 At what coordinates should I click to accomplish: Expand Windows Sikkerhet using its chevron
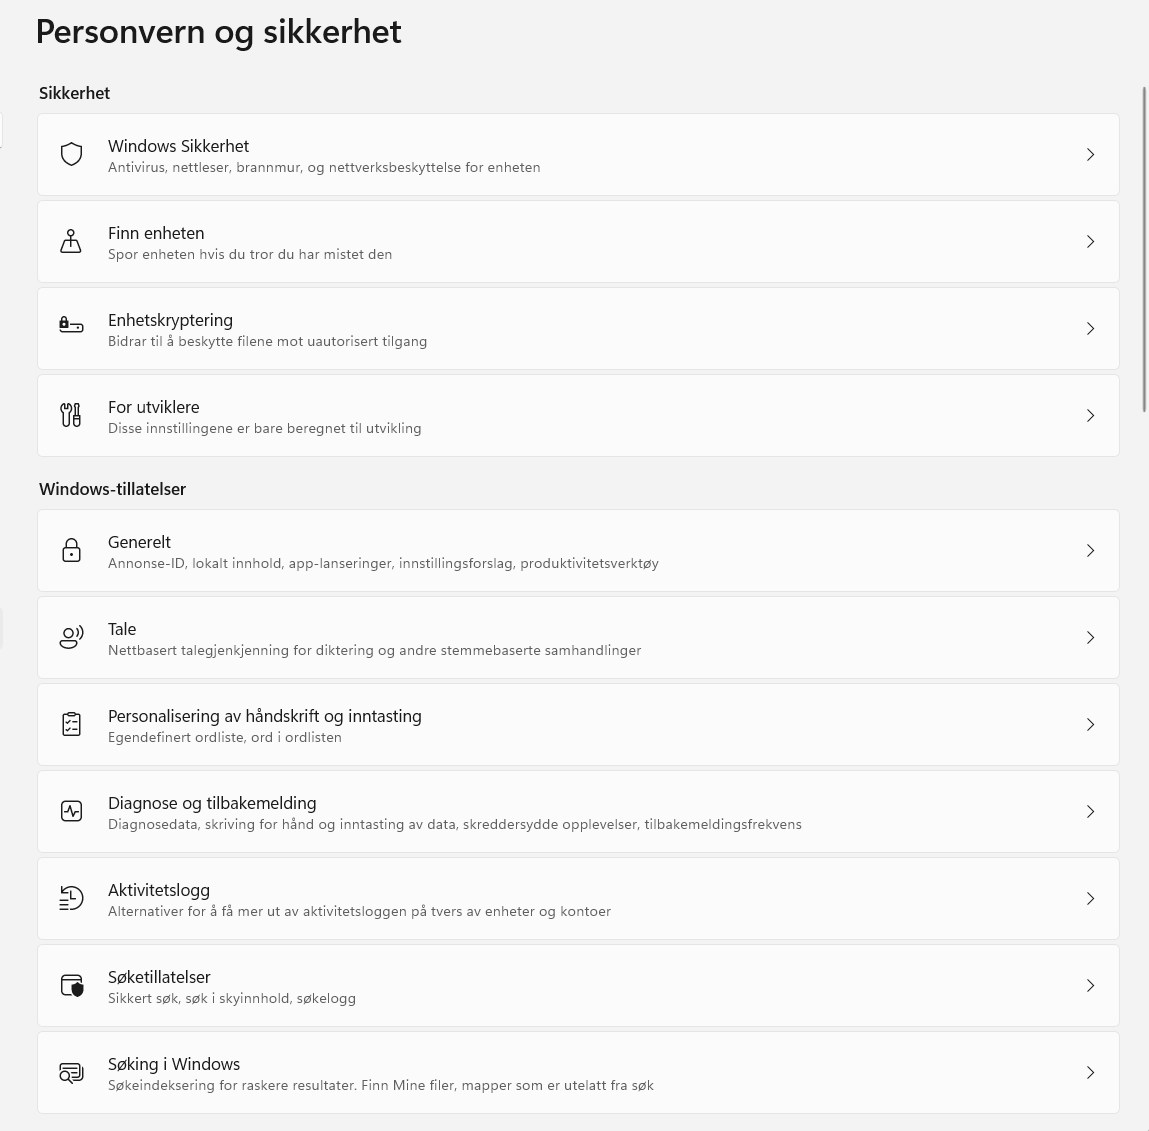(1090, 155)
